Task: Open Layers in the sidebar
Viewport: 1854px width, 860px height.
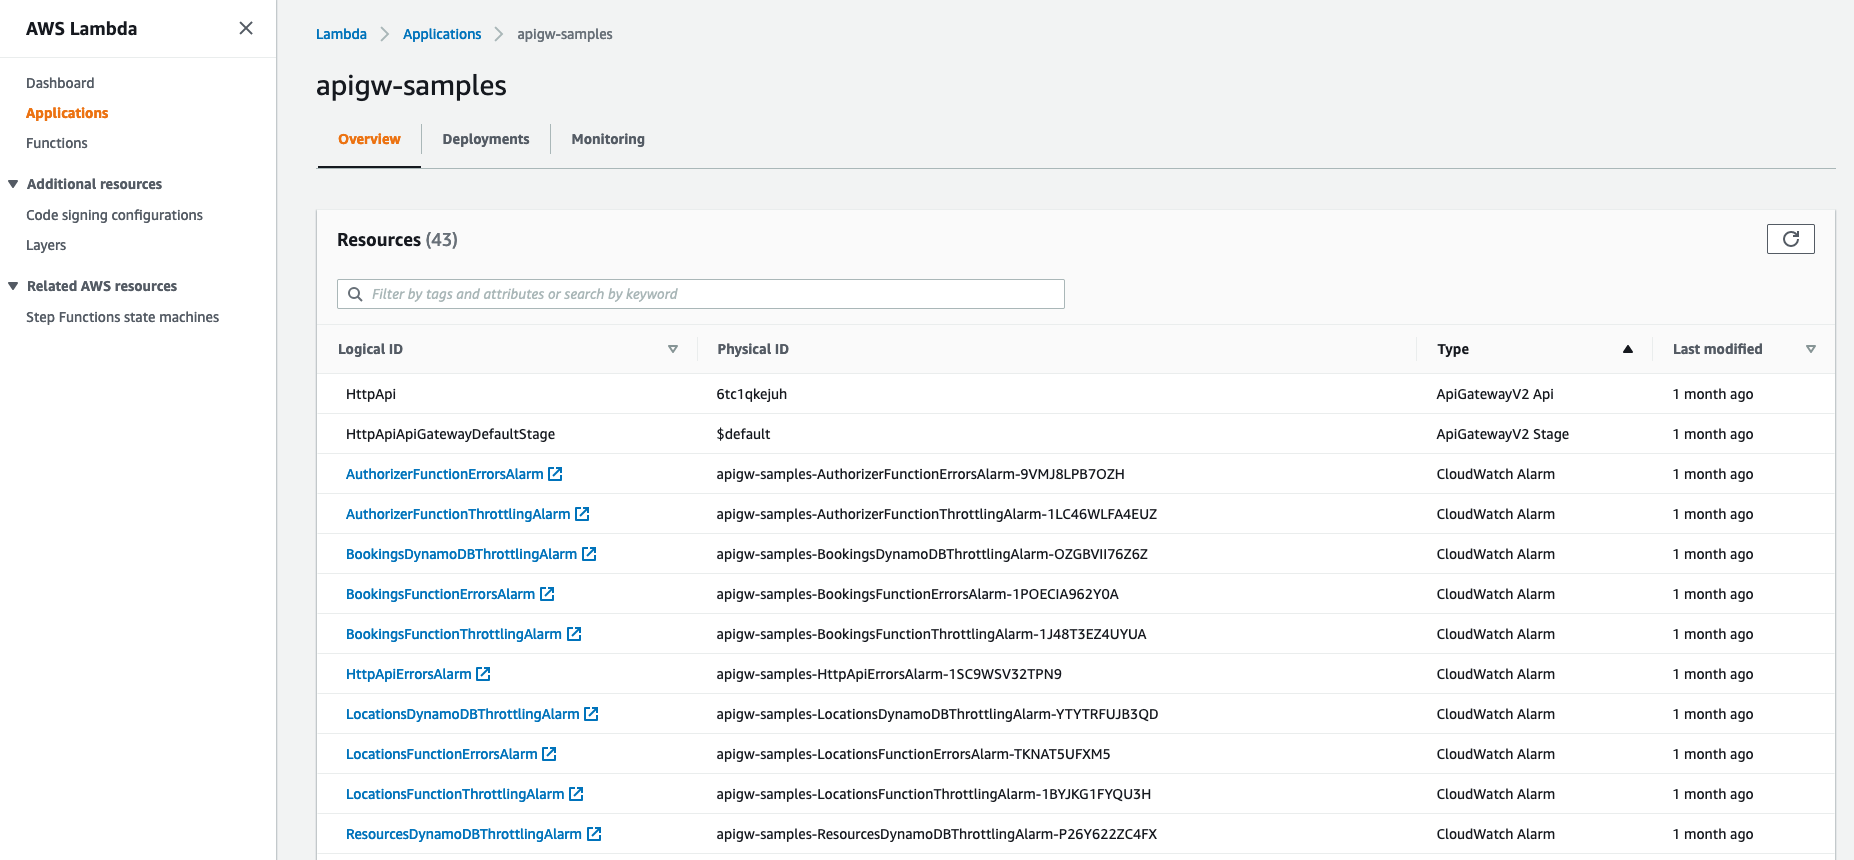Action: point(46,245)
